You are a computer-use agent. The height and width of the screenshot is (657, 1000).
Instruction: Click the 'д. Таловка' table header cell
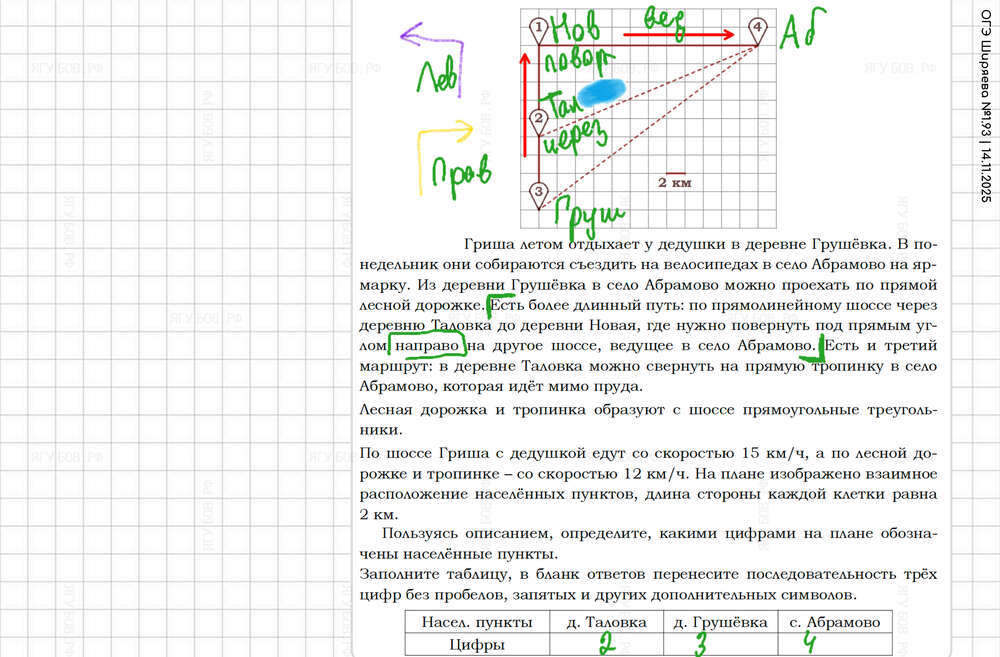coord(607,622)
